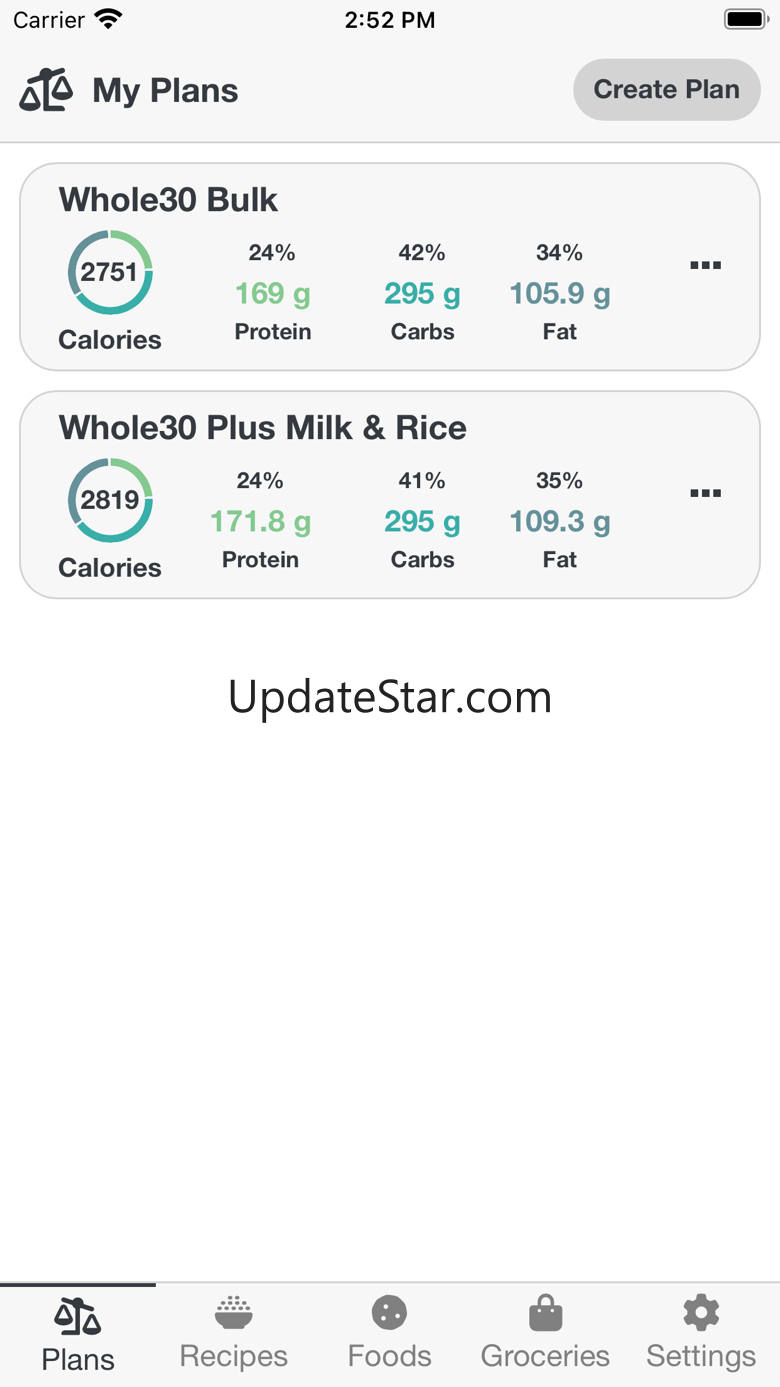The height and width of the screenshot is (1387, 780).
Task: Open the Settings gear icon
Action: tap(701, 1312)
